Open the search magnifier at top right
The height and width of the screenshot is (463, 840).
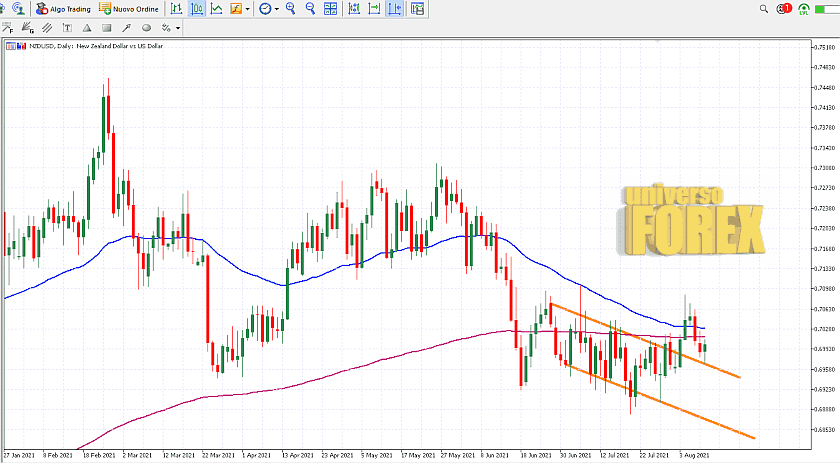[764, 9]
